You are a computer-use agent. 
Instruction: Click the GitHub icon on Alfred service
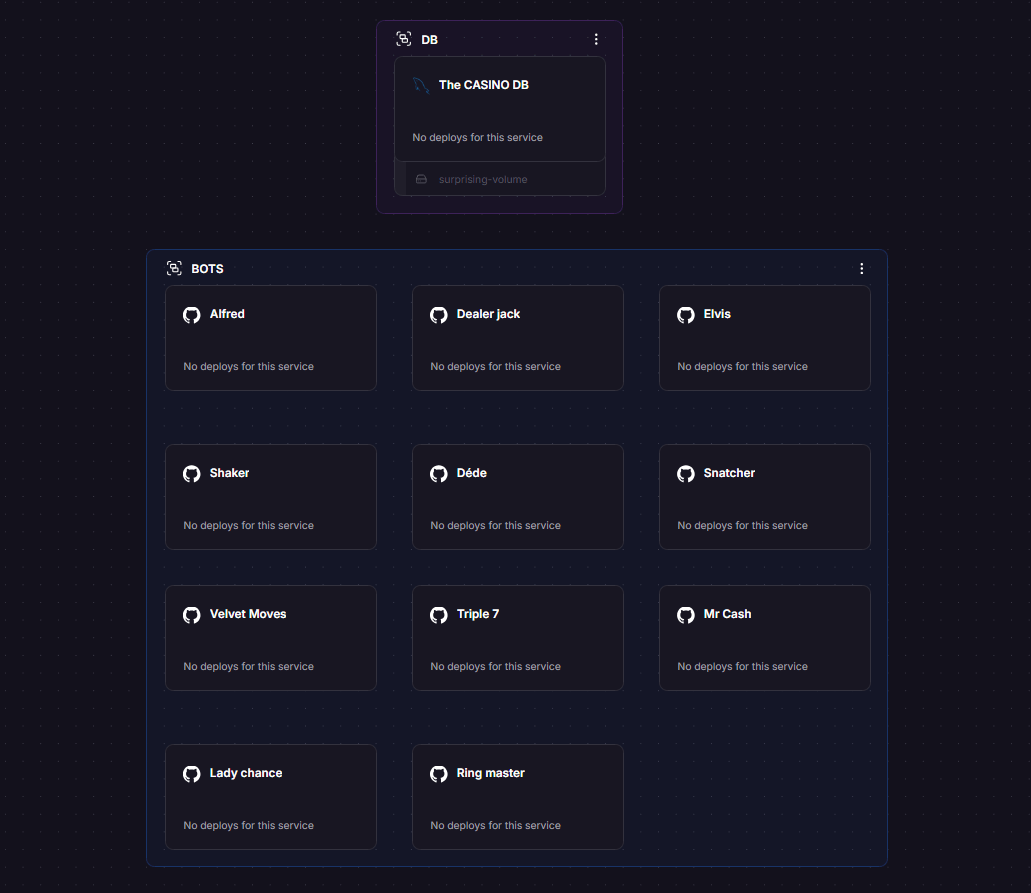[191, 315]
